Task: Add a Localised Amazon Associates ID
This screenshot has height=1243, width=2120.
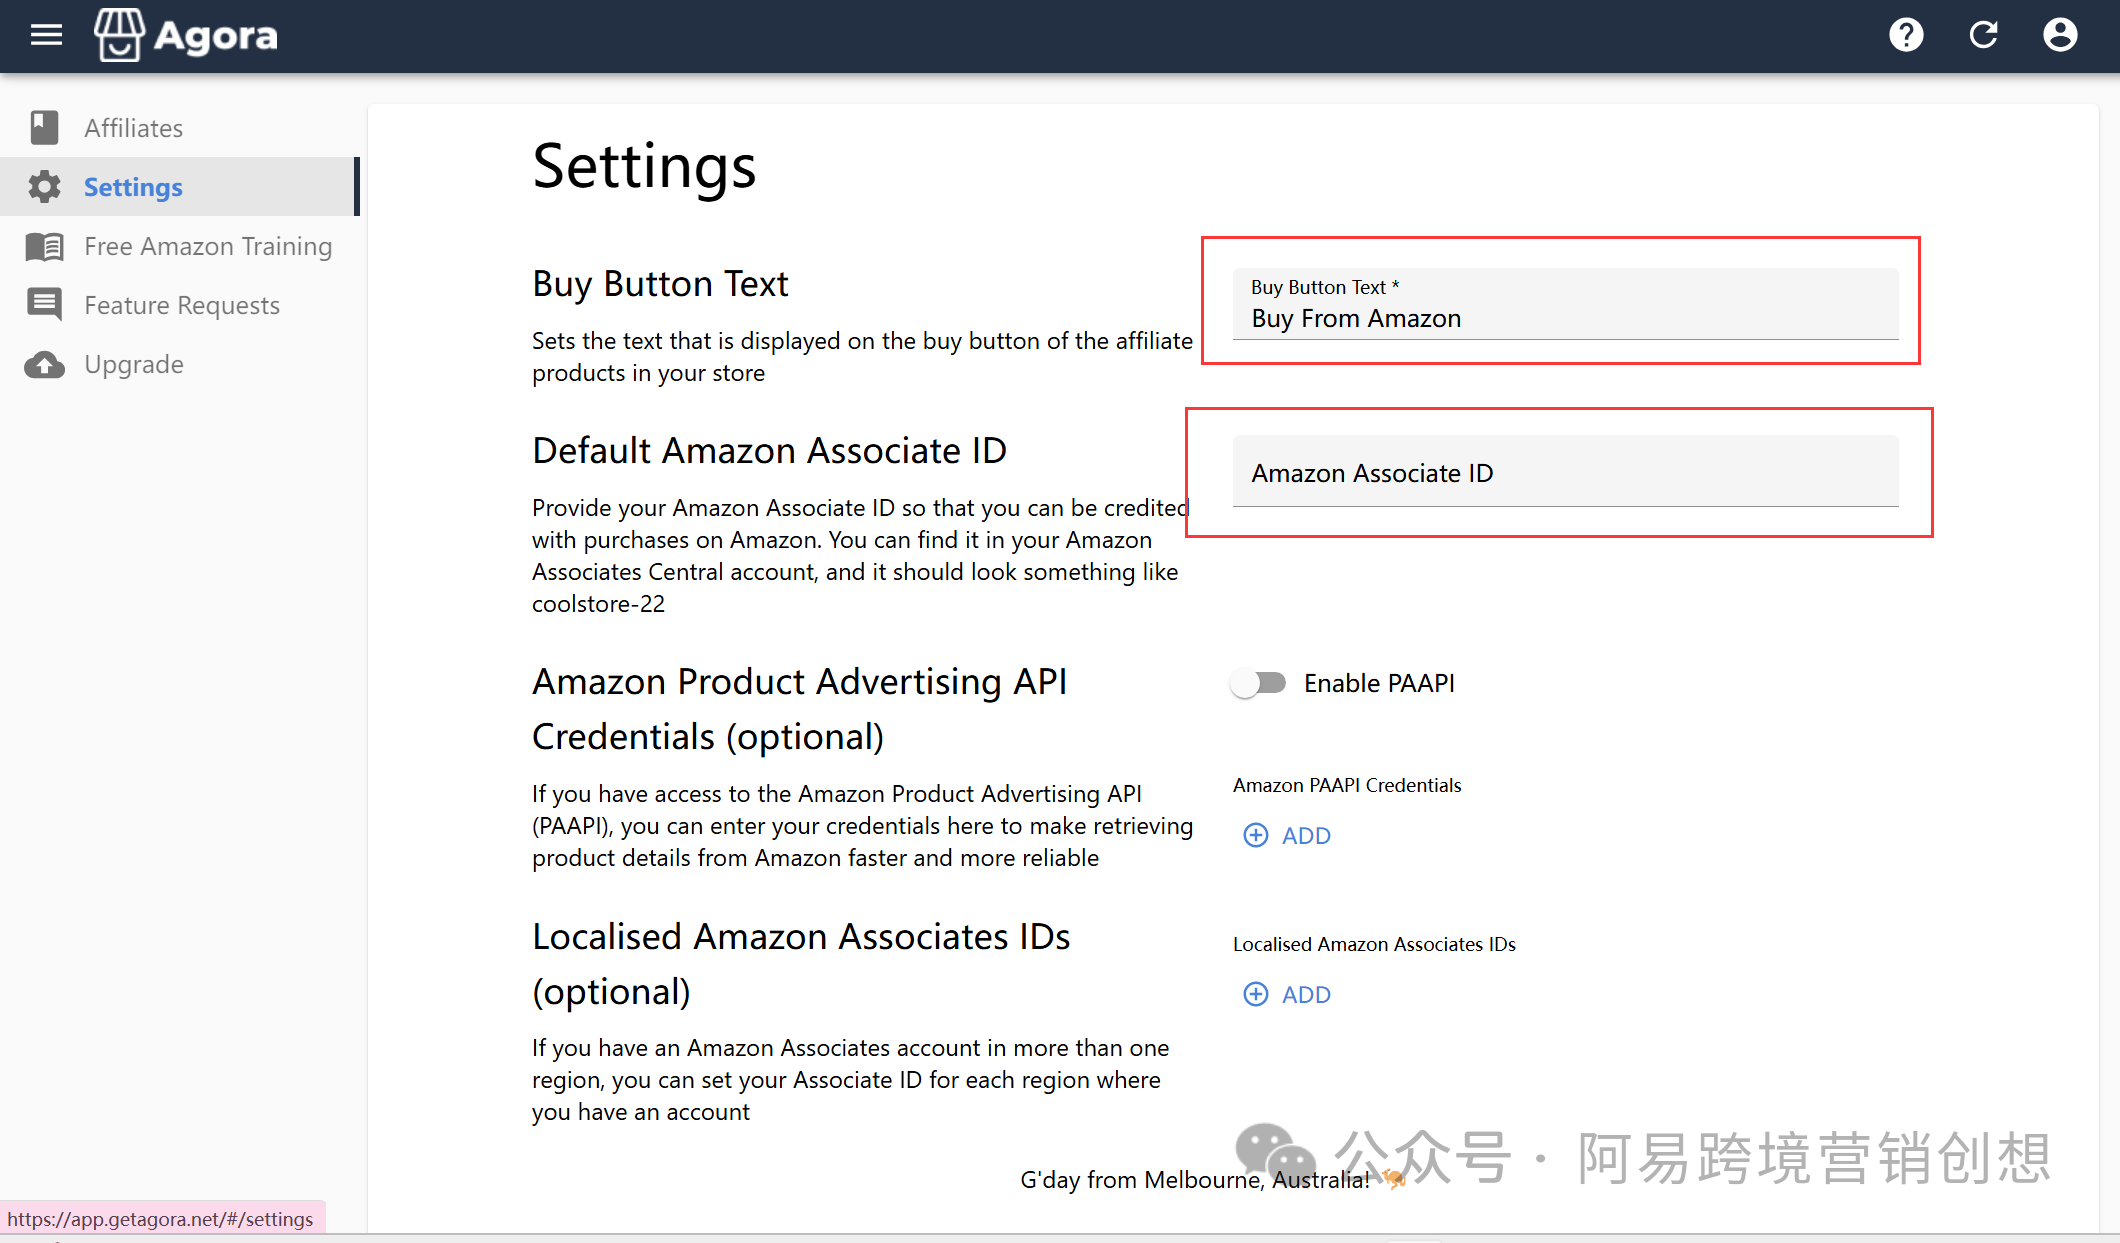Action: coord(1287,995)
